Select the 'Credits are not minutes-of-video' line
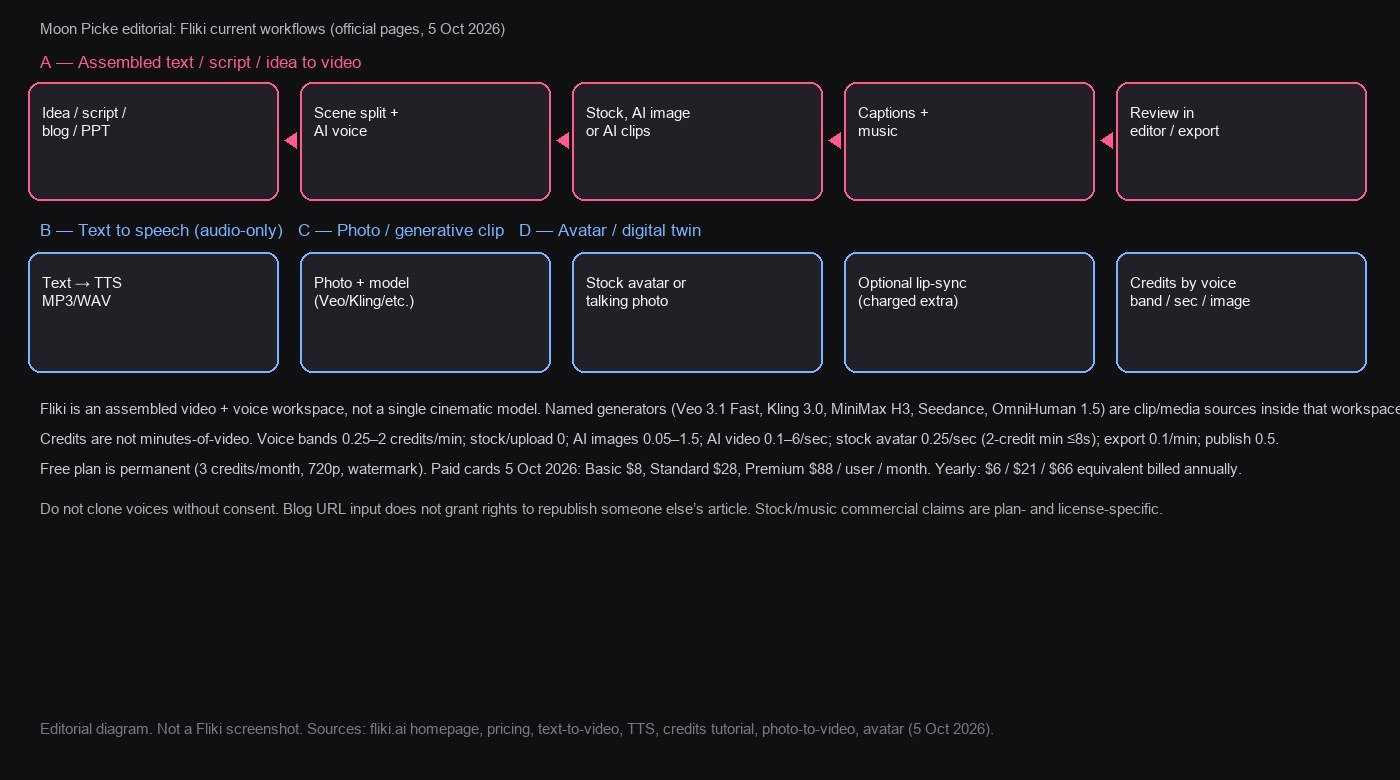1400x780 pixels. (x=659, y=439)
